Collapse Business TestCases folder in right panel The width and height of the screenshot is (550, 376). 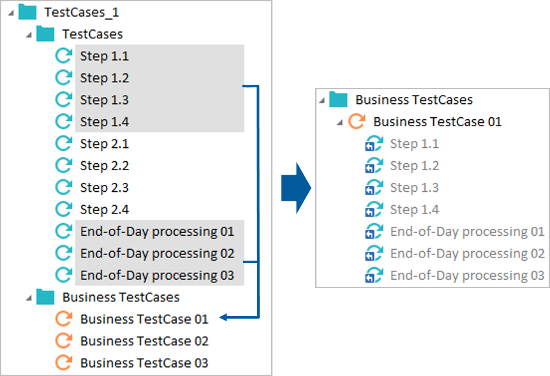[322, 101]
